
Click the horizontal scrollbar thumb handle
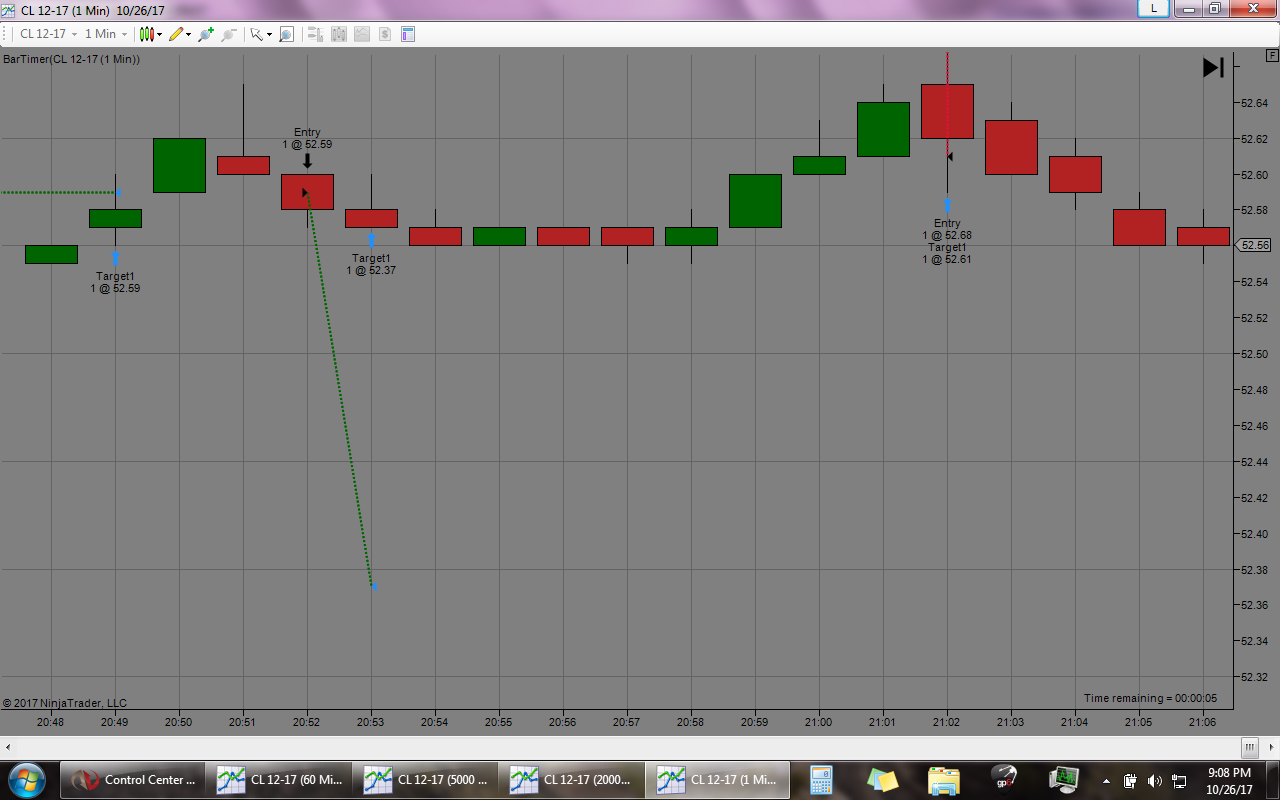(1250, 747)
